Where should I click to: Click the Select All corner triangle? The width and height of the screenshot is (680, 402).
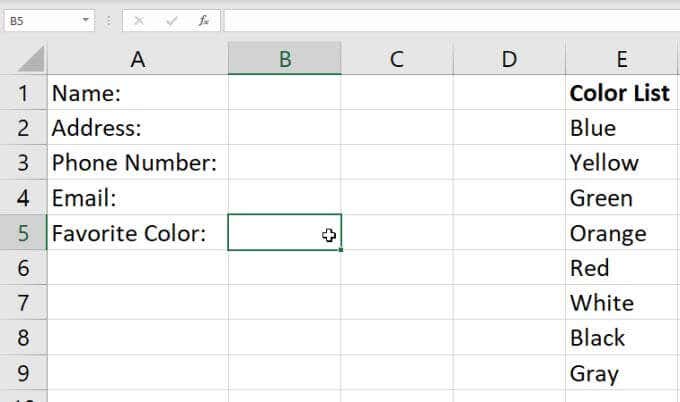pos(32,61)
